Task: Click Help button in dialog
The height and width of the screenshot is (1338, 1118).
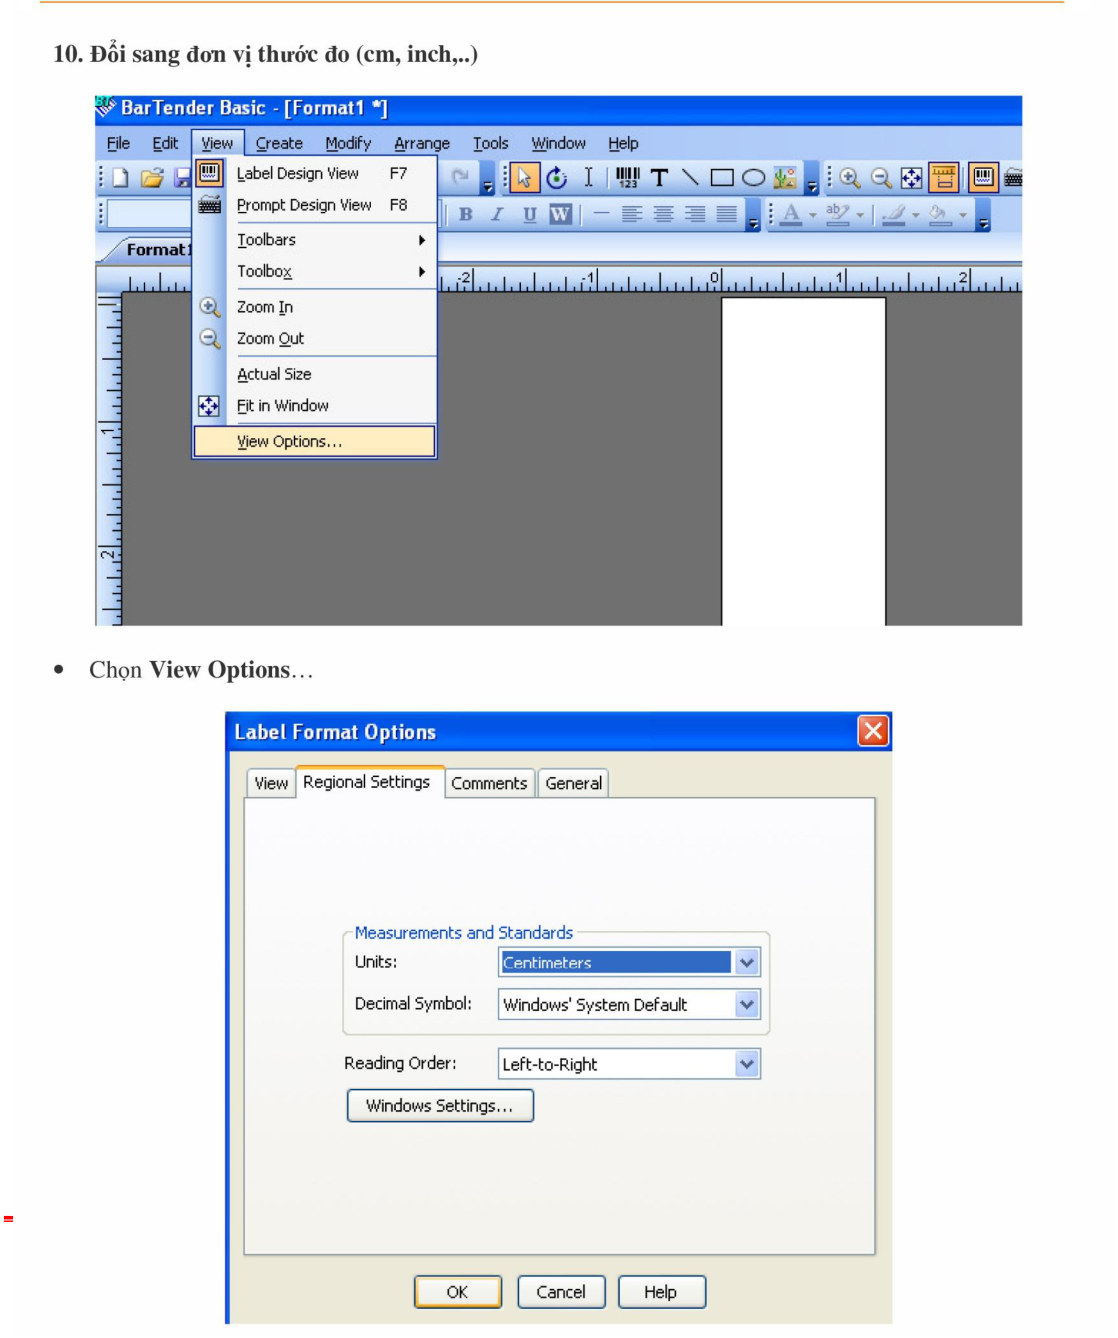Action: coord(661,1292)
